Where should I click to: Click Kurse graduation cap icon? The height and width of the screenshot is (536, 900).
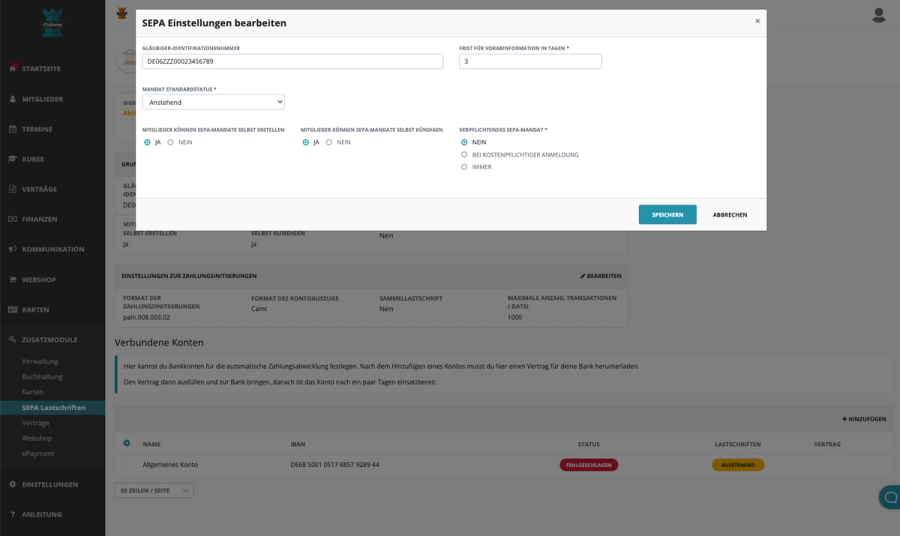tap(13, 159)
